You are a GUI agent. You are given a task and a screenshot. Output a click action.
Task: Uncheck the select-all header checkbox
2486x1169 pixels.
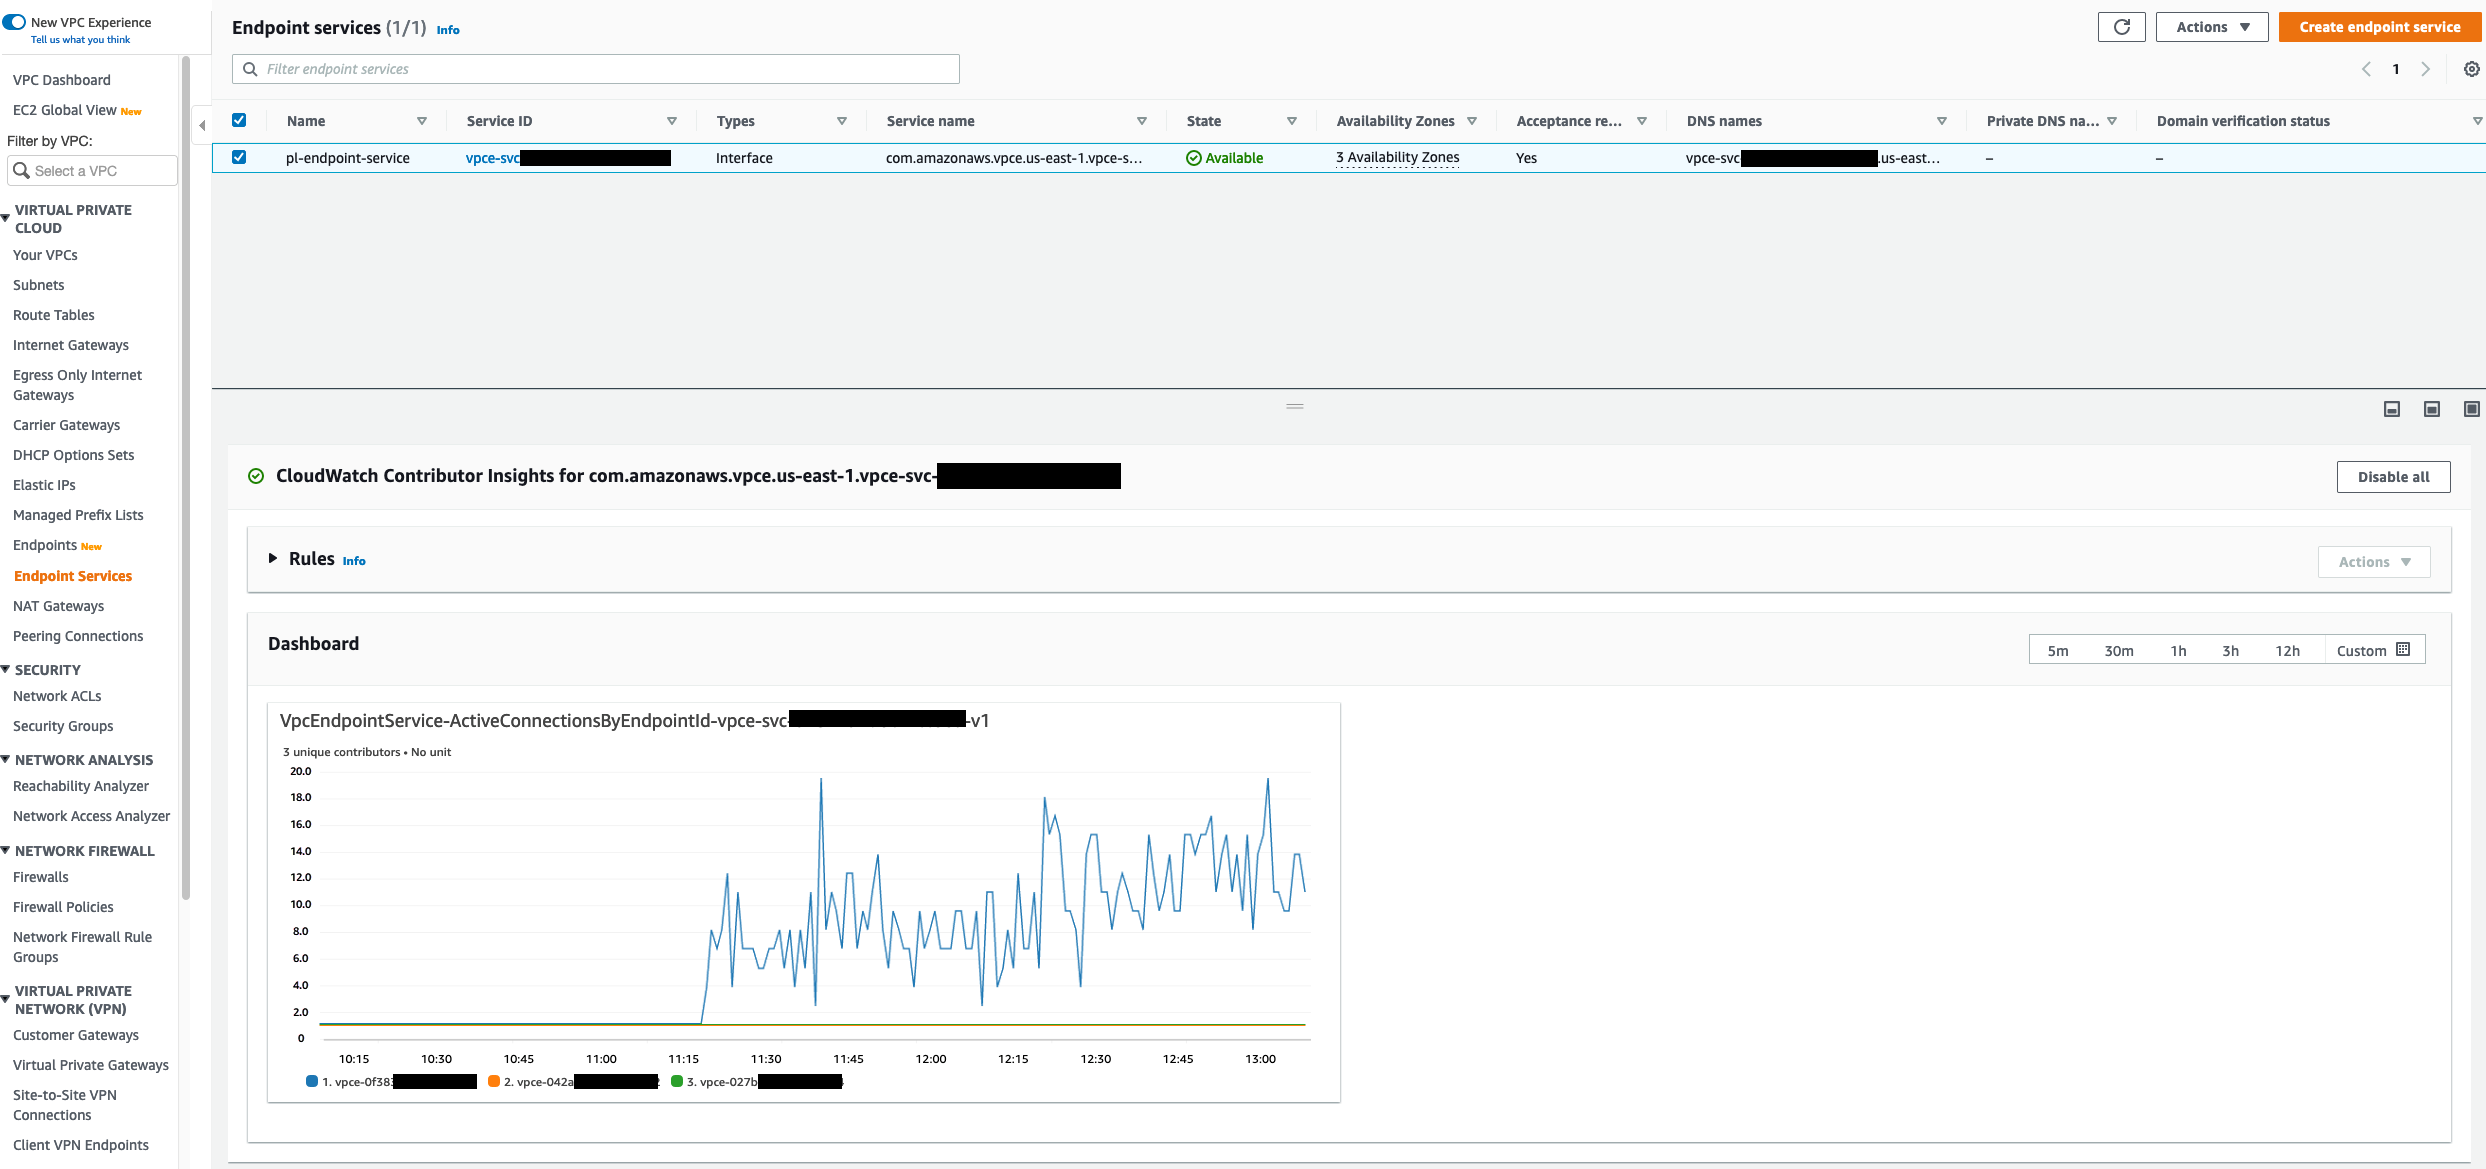point(239,120)
